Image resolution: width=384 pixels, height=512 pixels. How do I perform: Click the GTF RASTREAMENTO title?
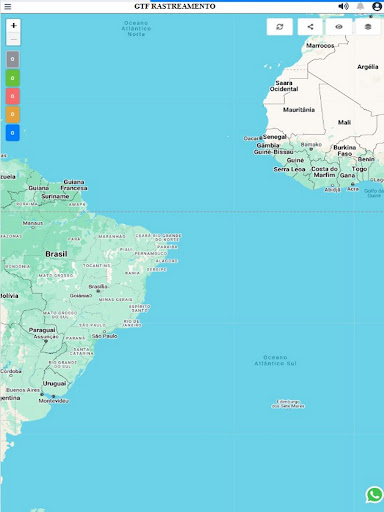175,6
